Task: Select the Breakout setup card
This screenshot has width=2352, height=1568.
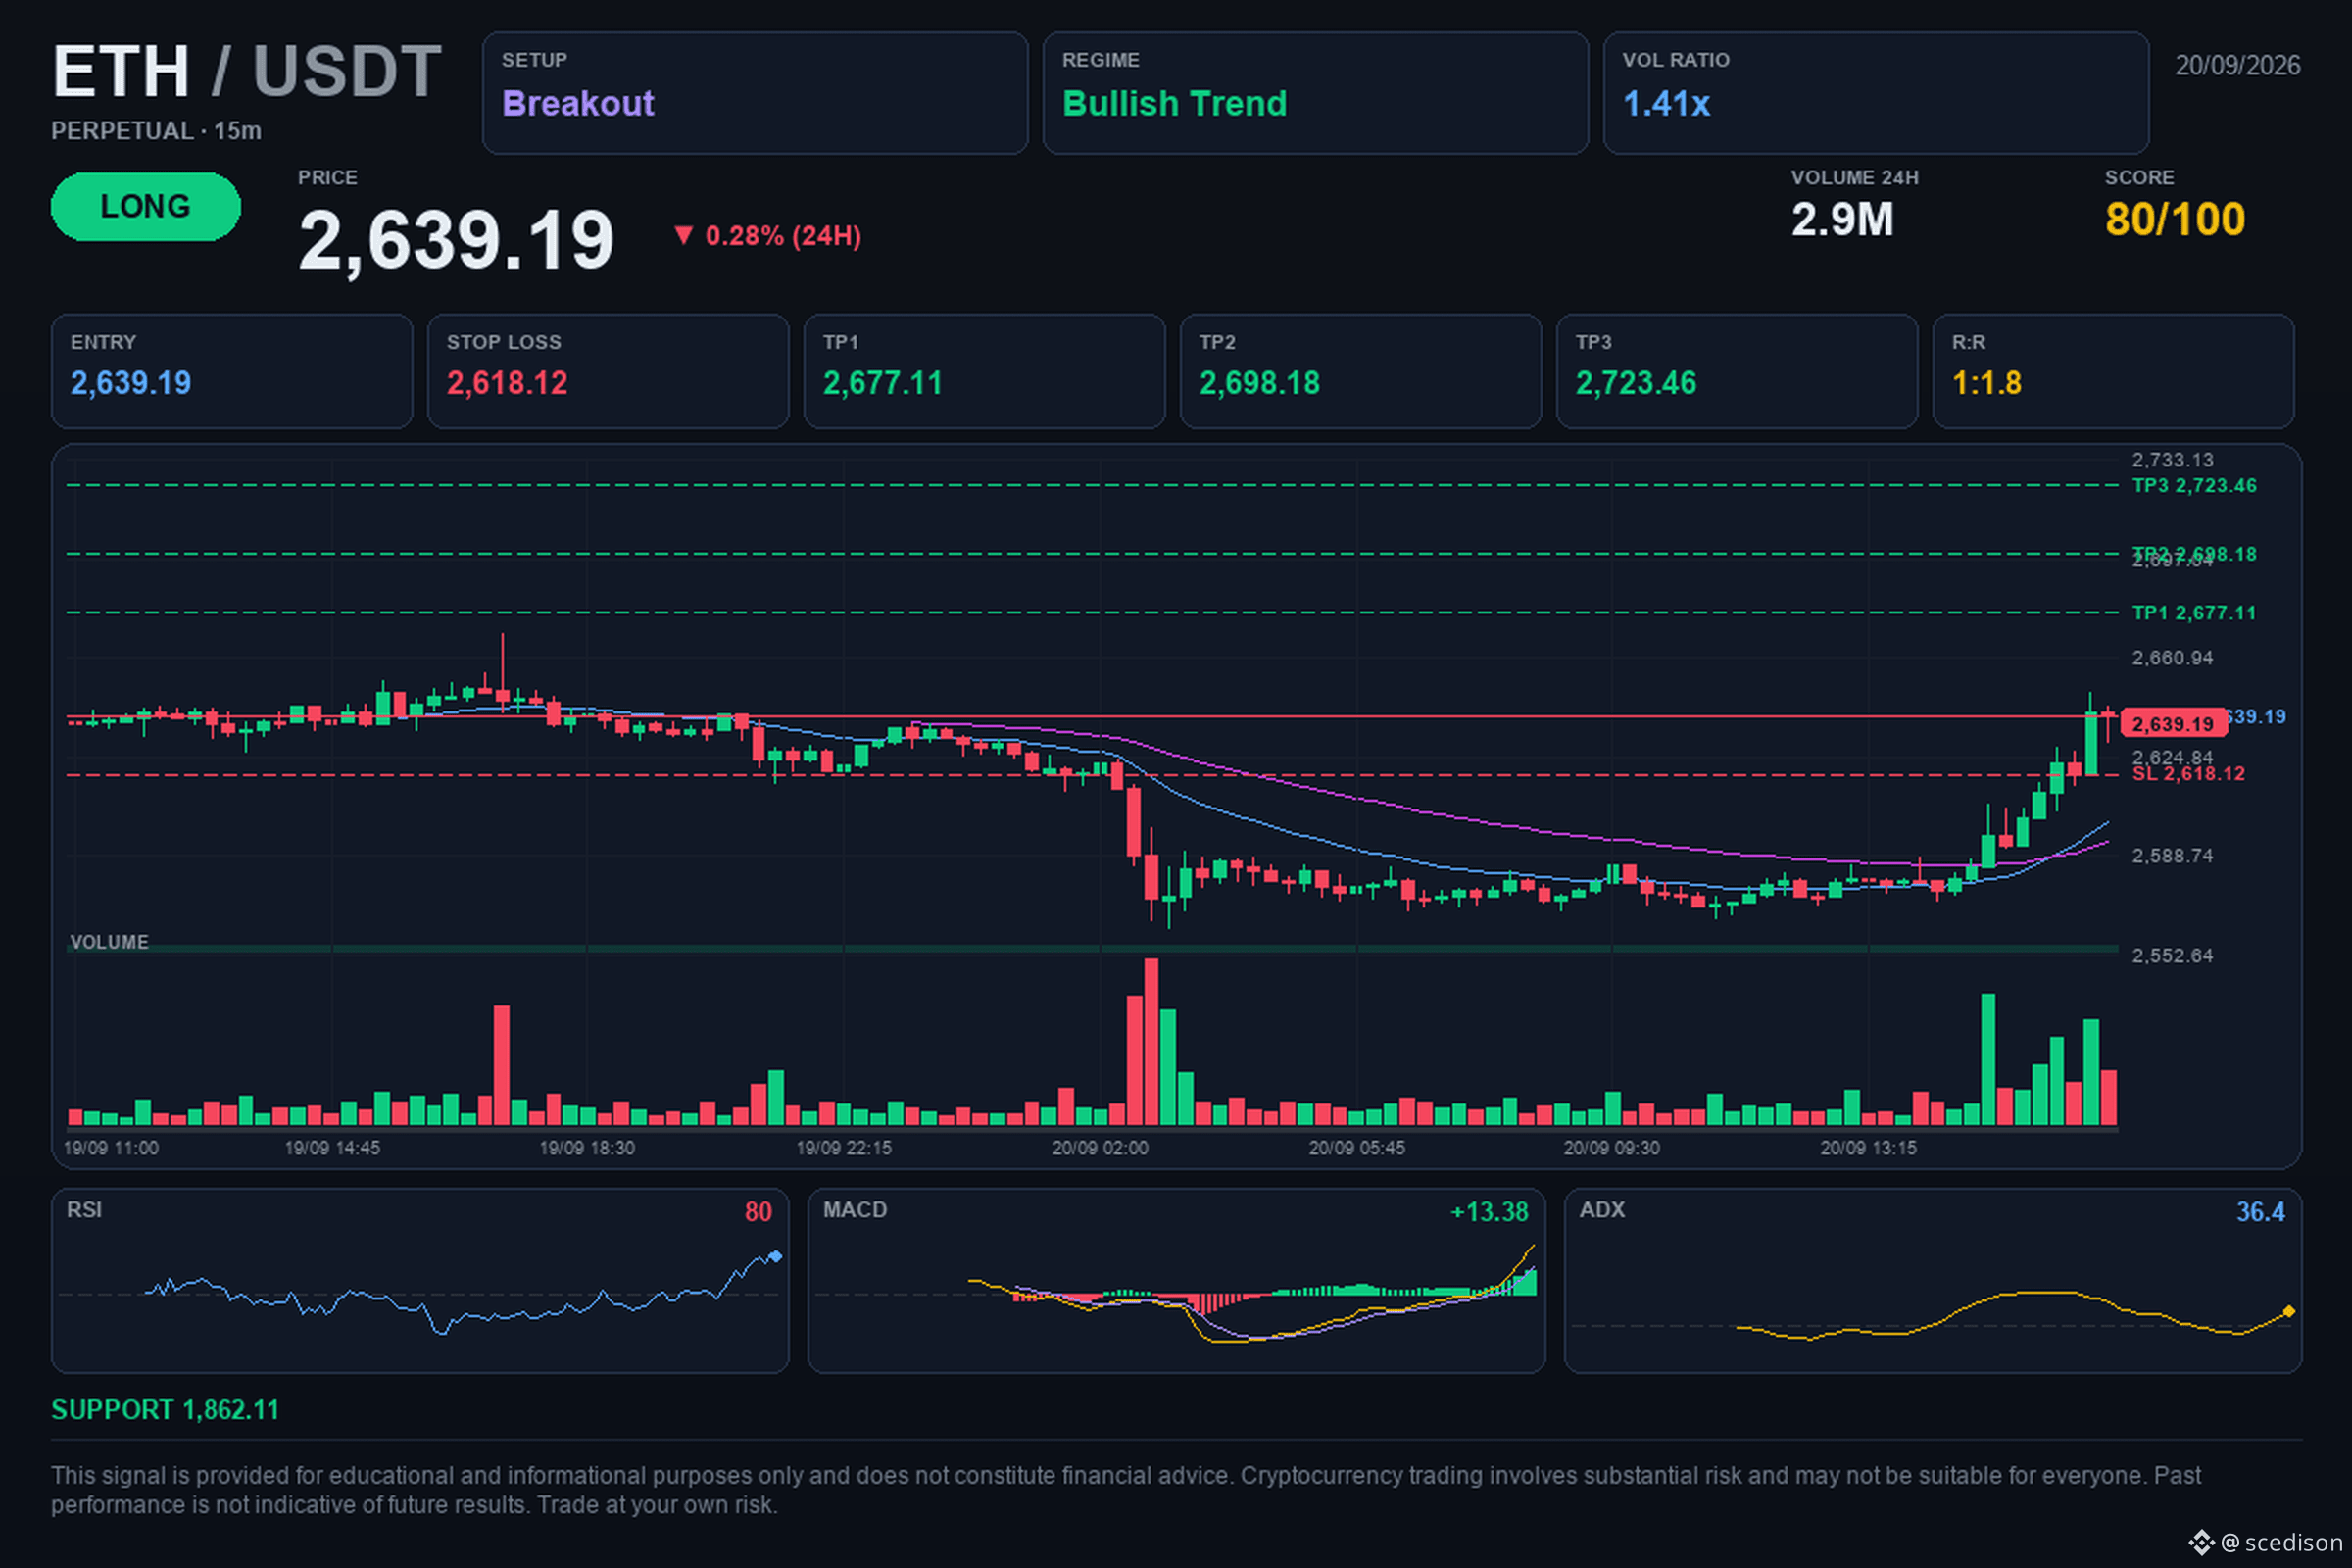Action: click(x=755, y=93)
